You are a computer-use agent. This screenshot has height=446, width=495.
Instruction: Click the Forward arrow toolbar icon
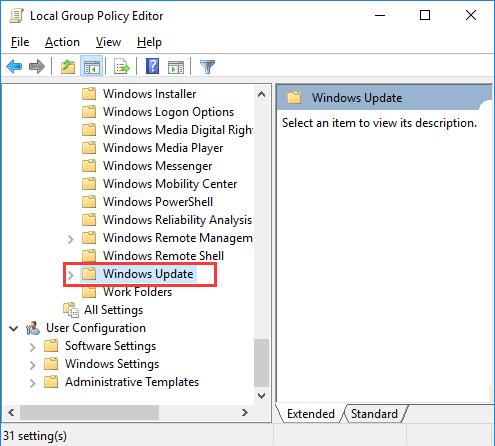[37, 67]
